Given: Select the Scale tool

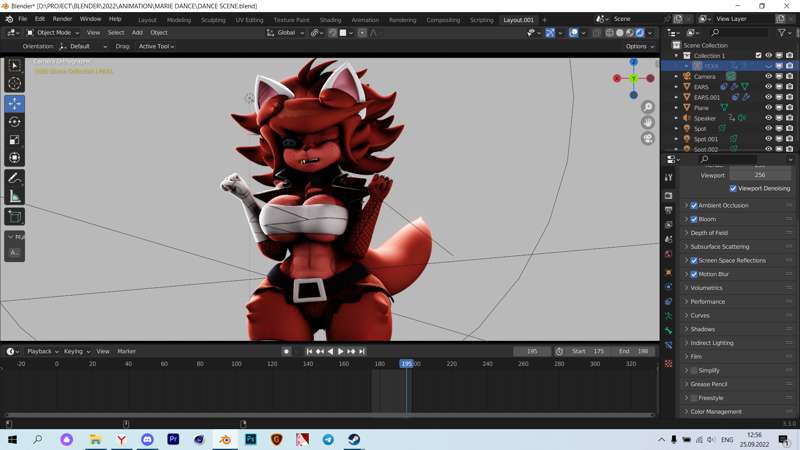Looking at the screenshot, I should point(14,140).
